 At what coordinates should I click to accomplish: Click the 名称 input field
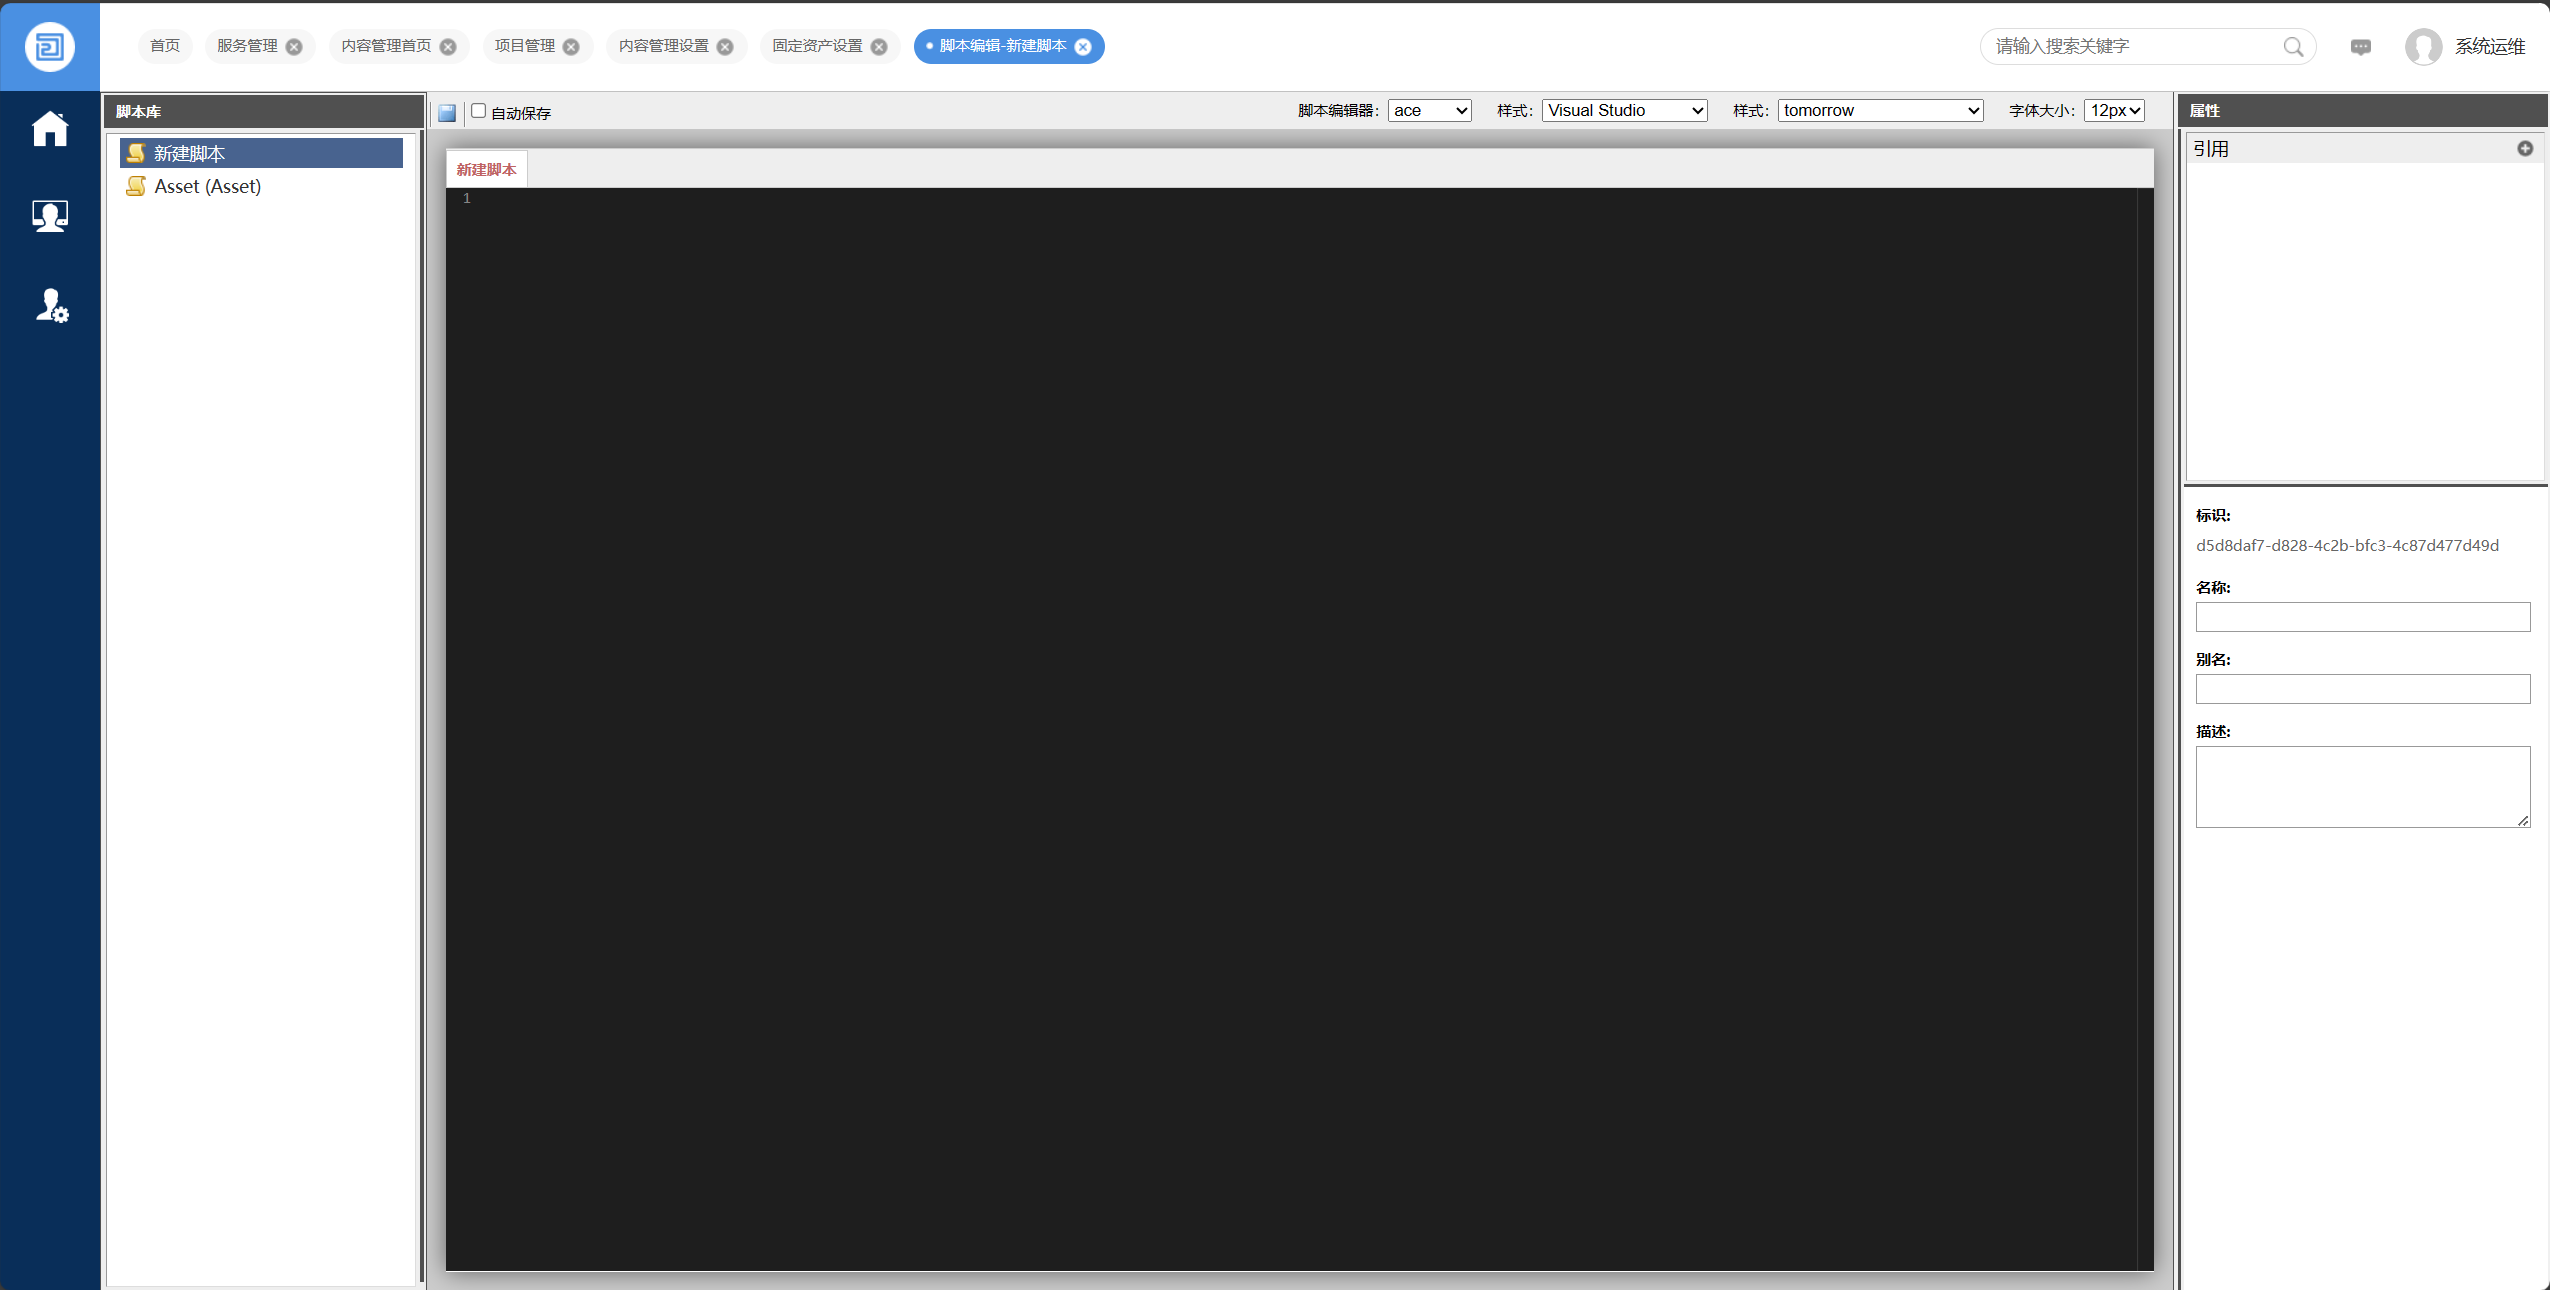[2362, 617]
